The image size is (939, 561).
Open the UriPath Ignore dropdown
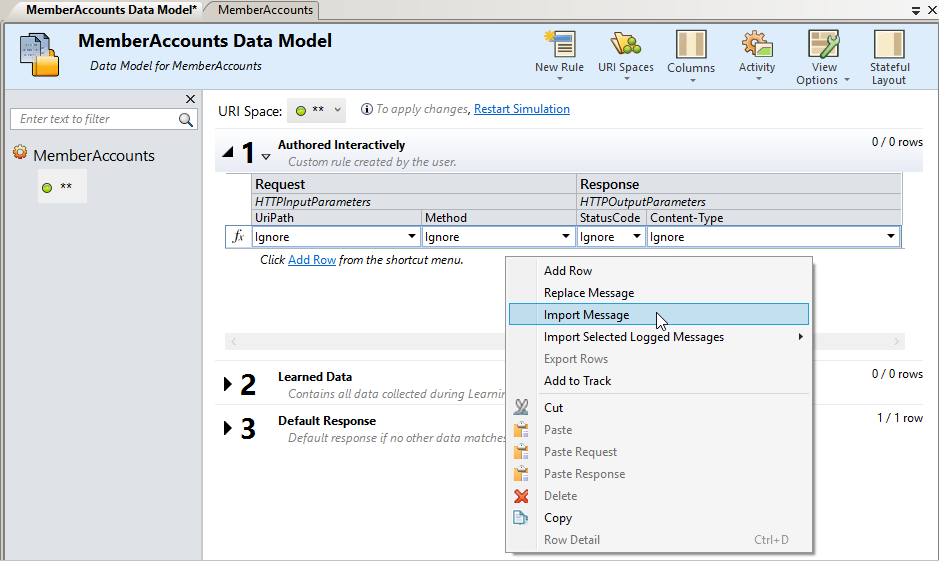pyautogui.click(x=412, y=237)
